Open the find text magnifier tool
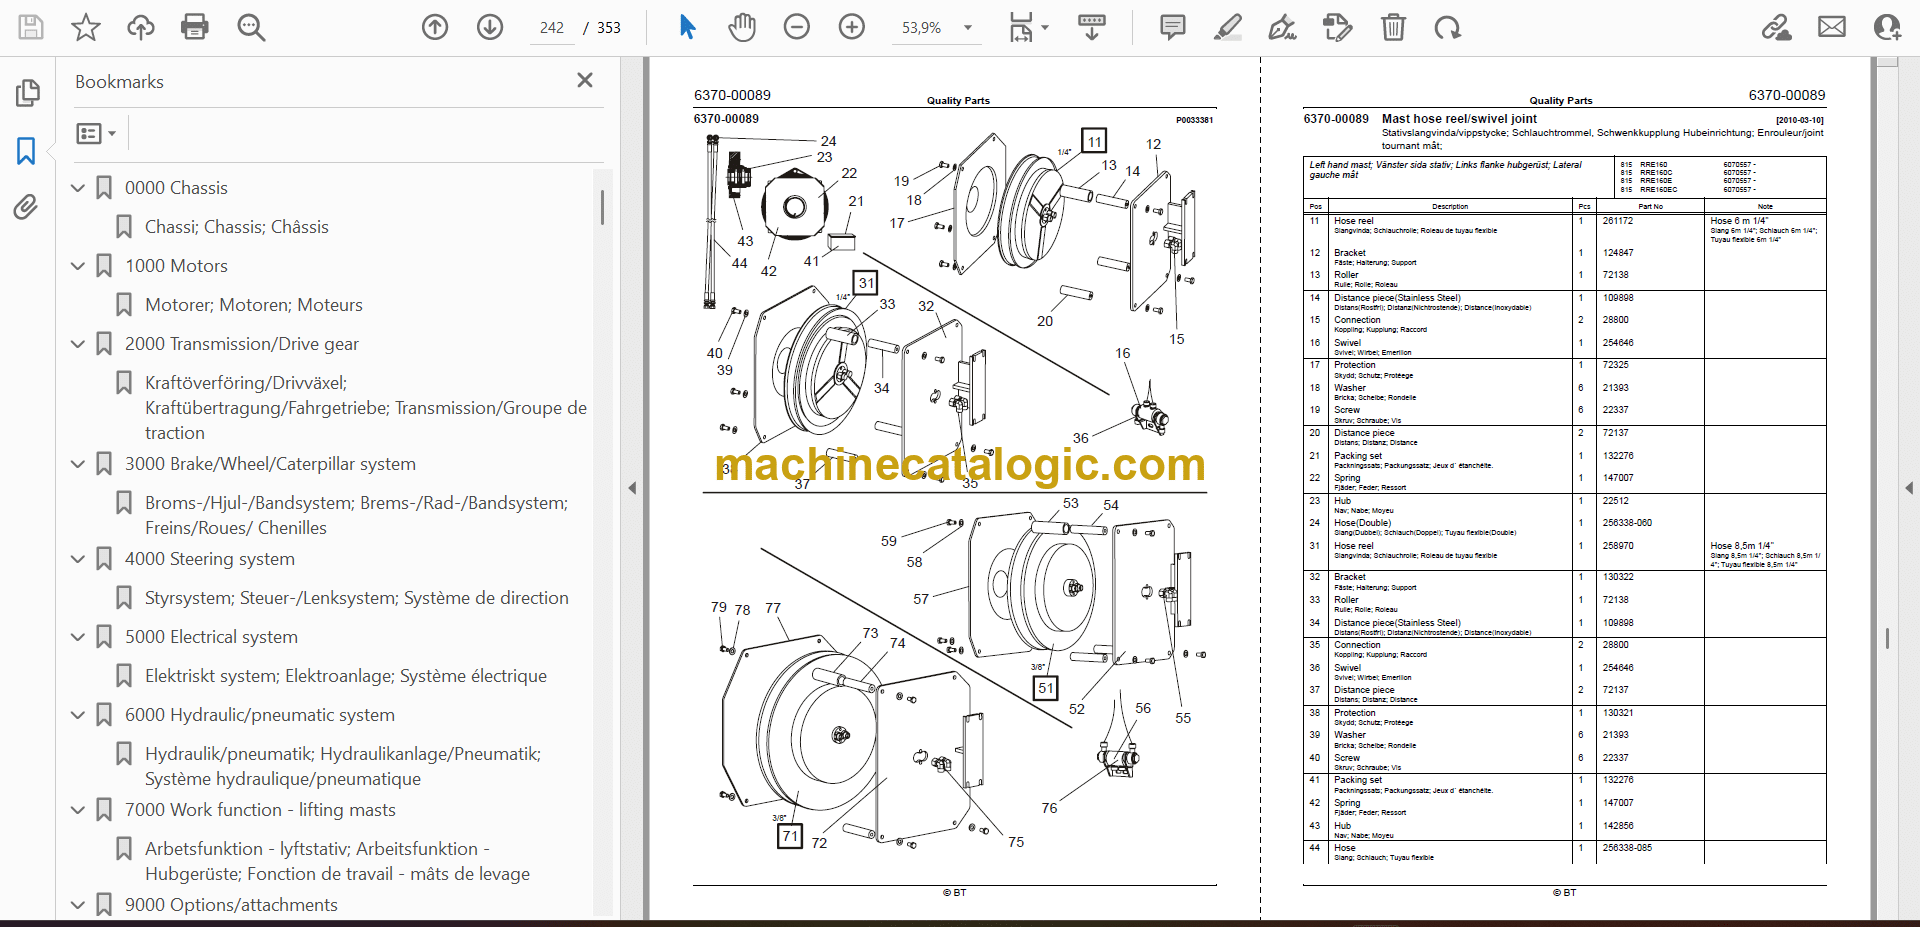Image resolution: width=1920 pixels, height=927 pixels. pos(251,27)
